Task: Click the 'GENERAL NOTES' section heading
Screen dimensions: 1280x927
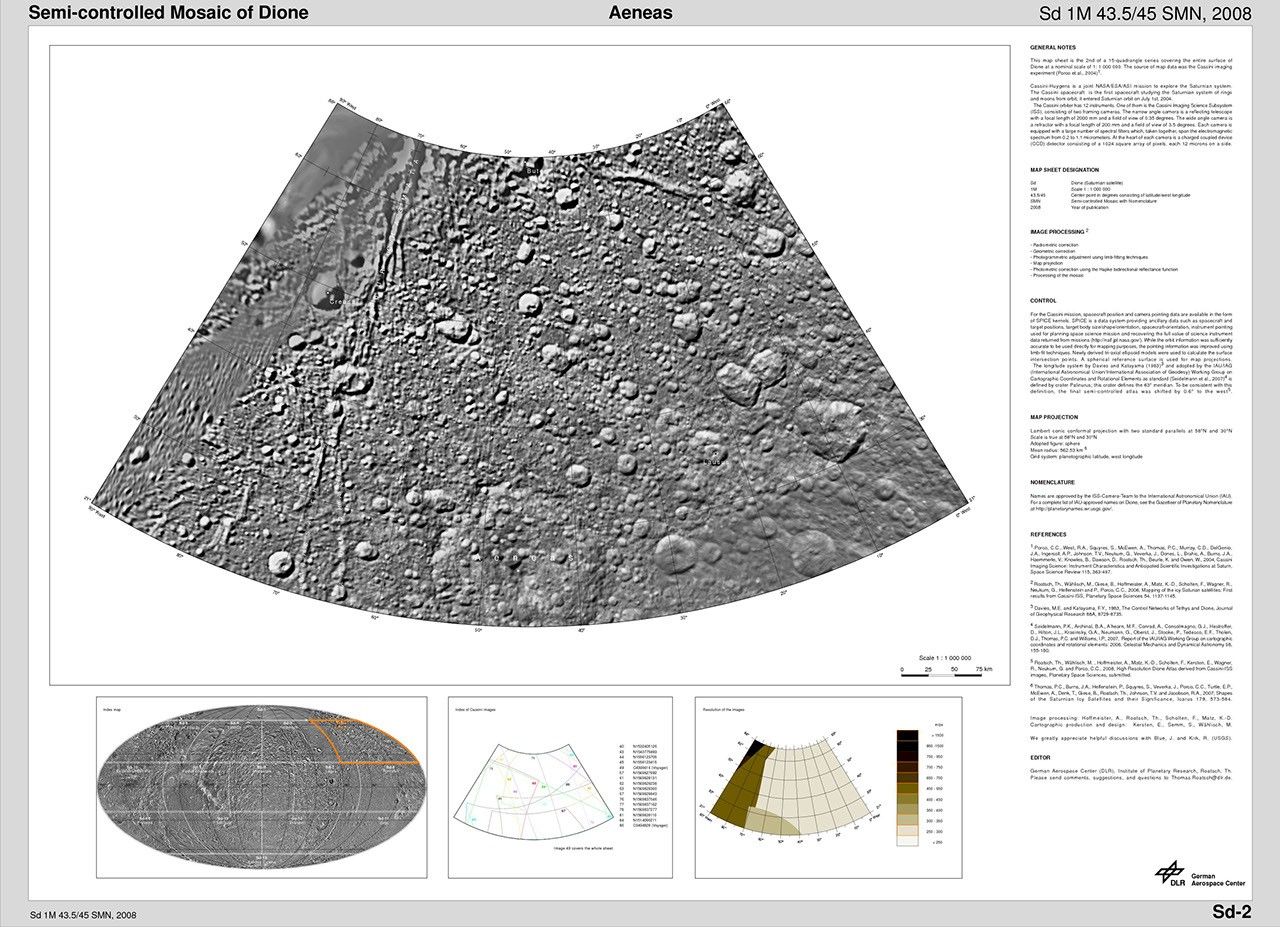Action: tap(1052, 48)
